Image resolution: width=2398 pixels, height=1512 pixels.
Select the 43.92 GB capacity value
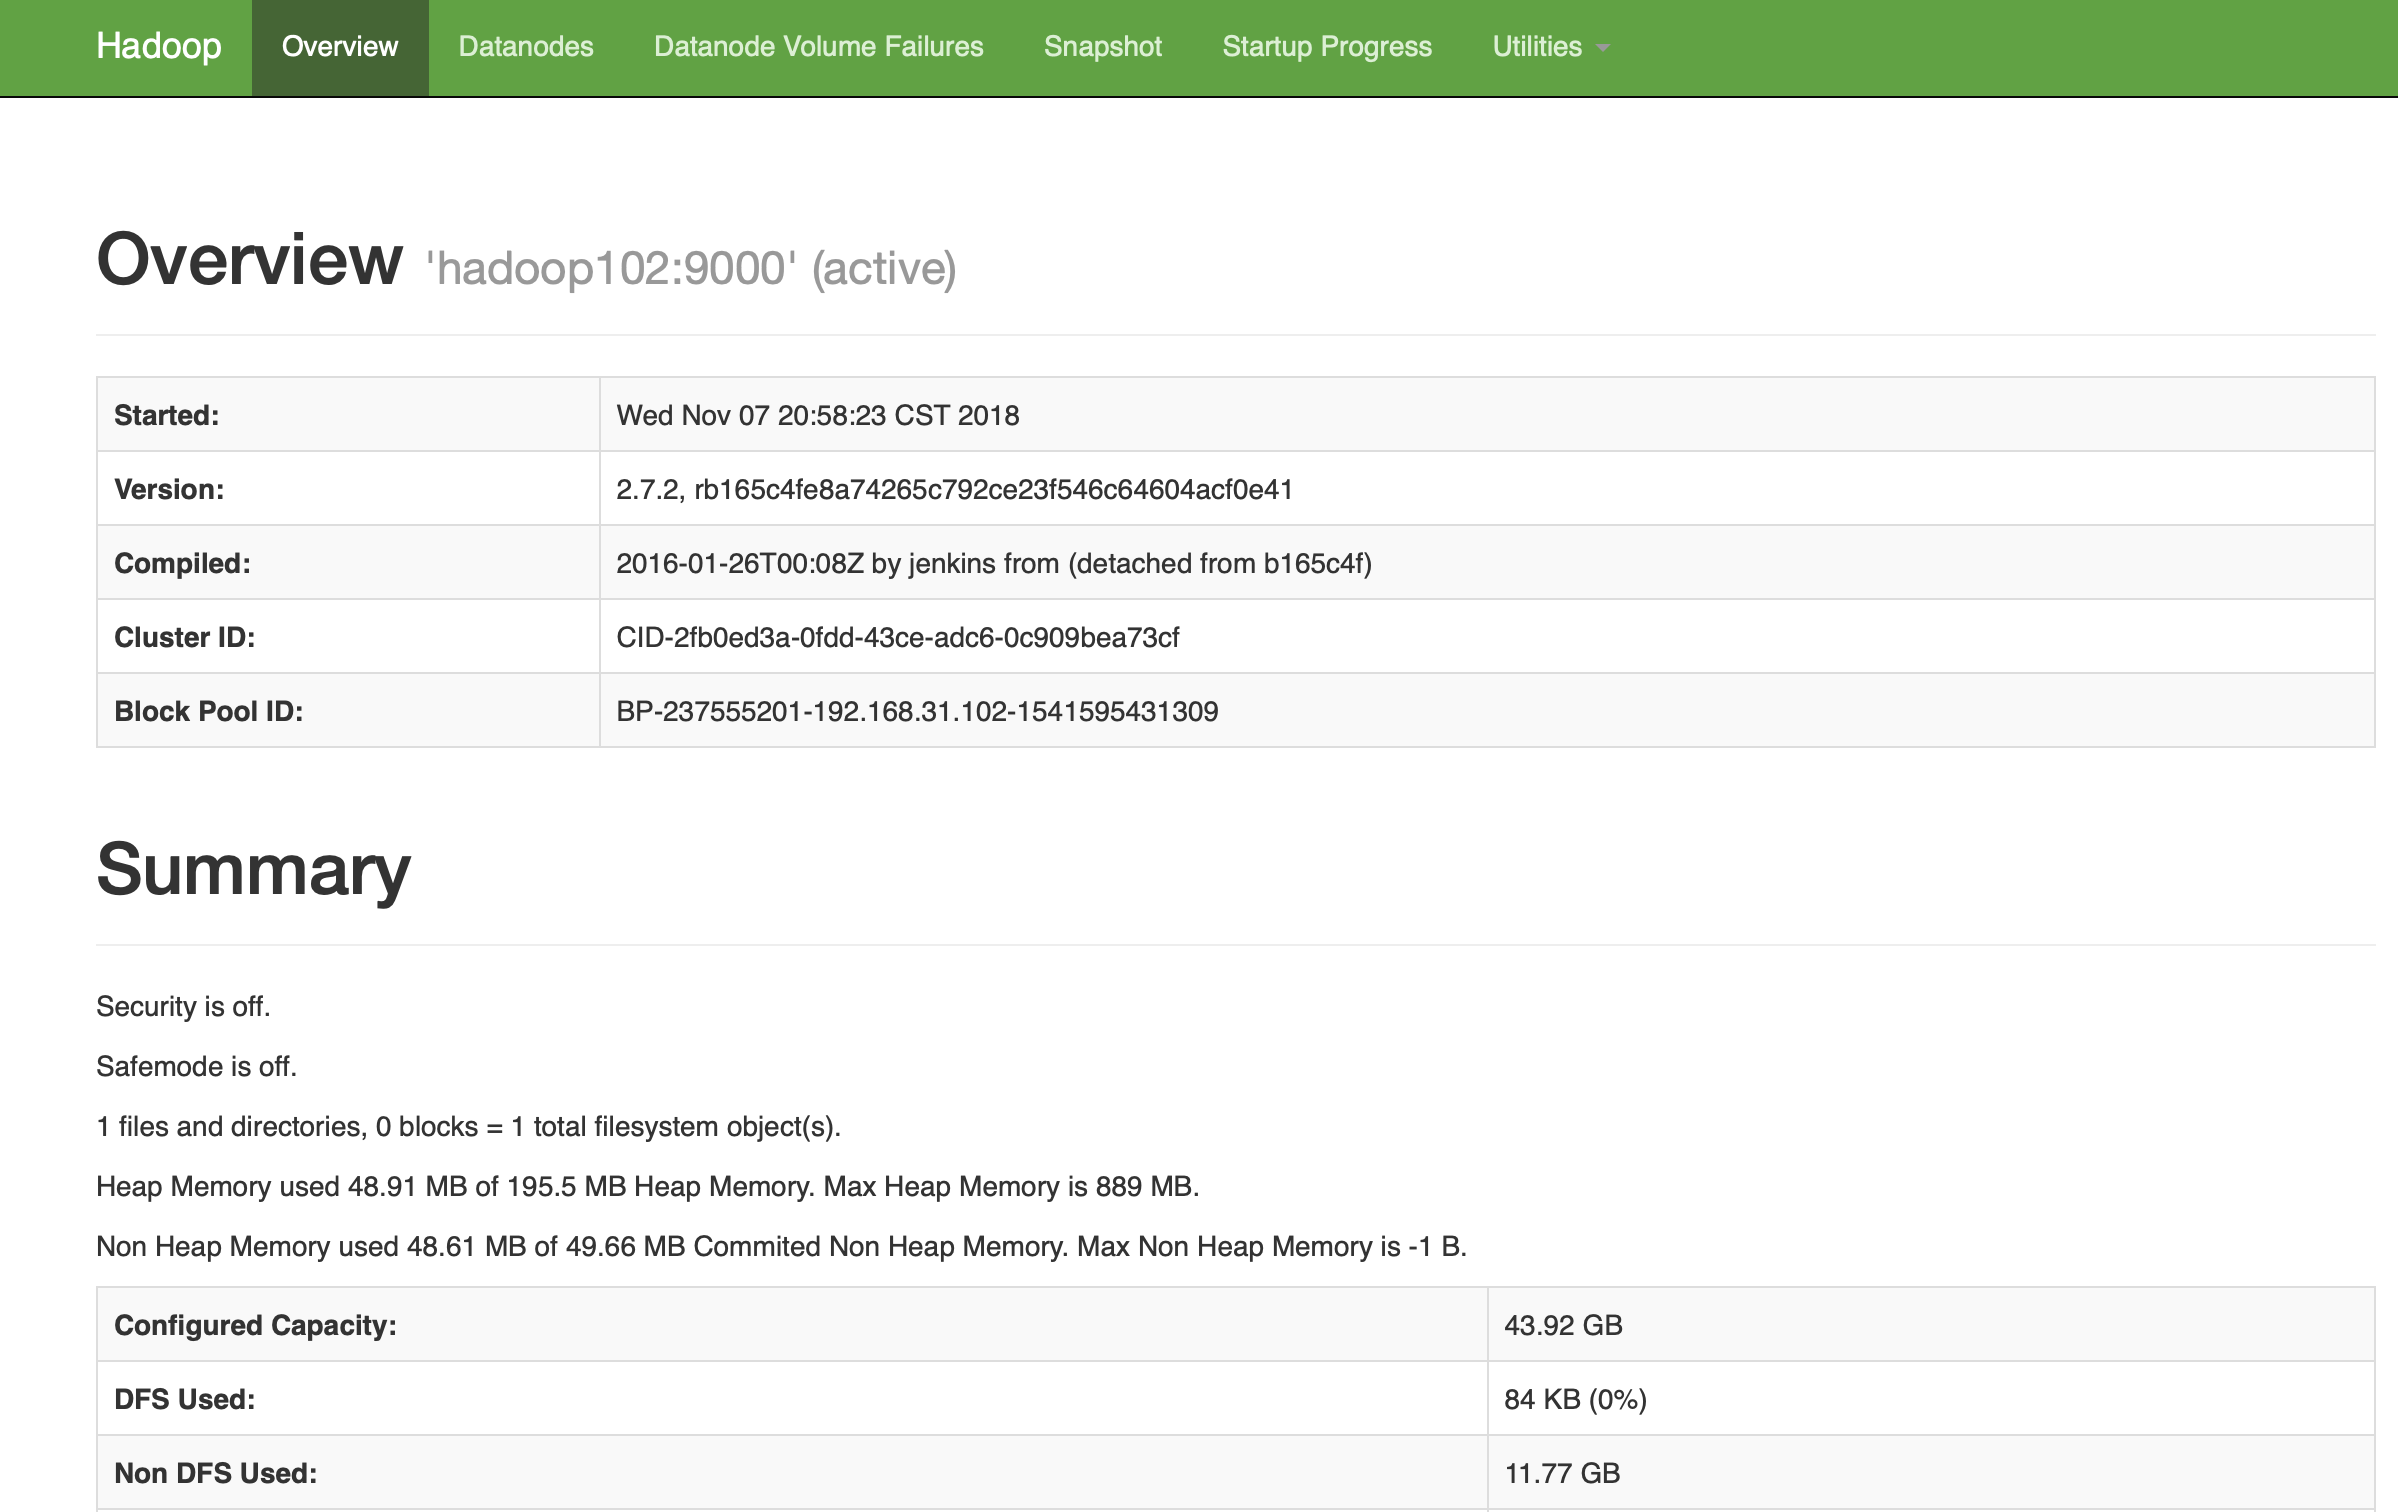(1563, 1325)
